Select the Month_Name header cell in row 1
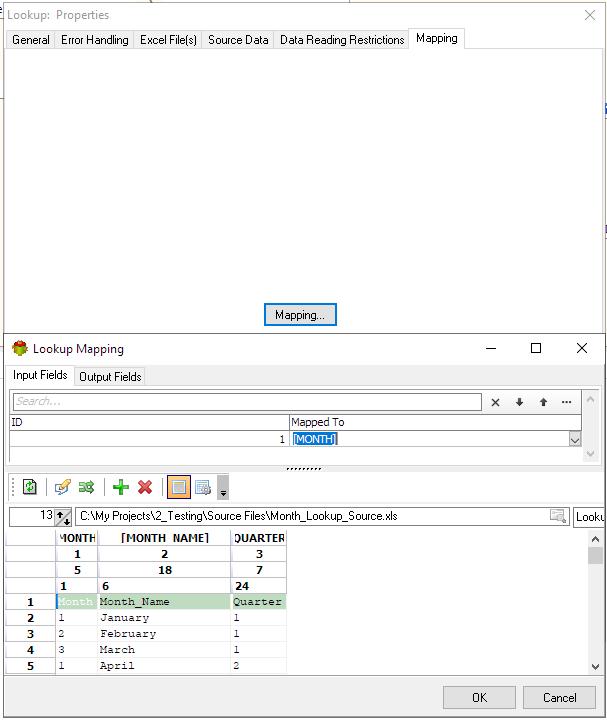The image size is (607, 720). [164, 602]
